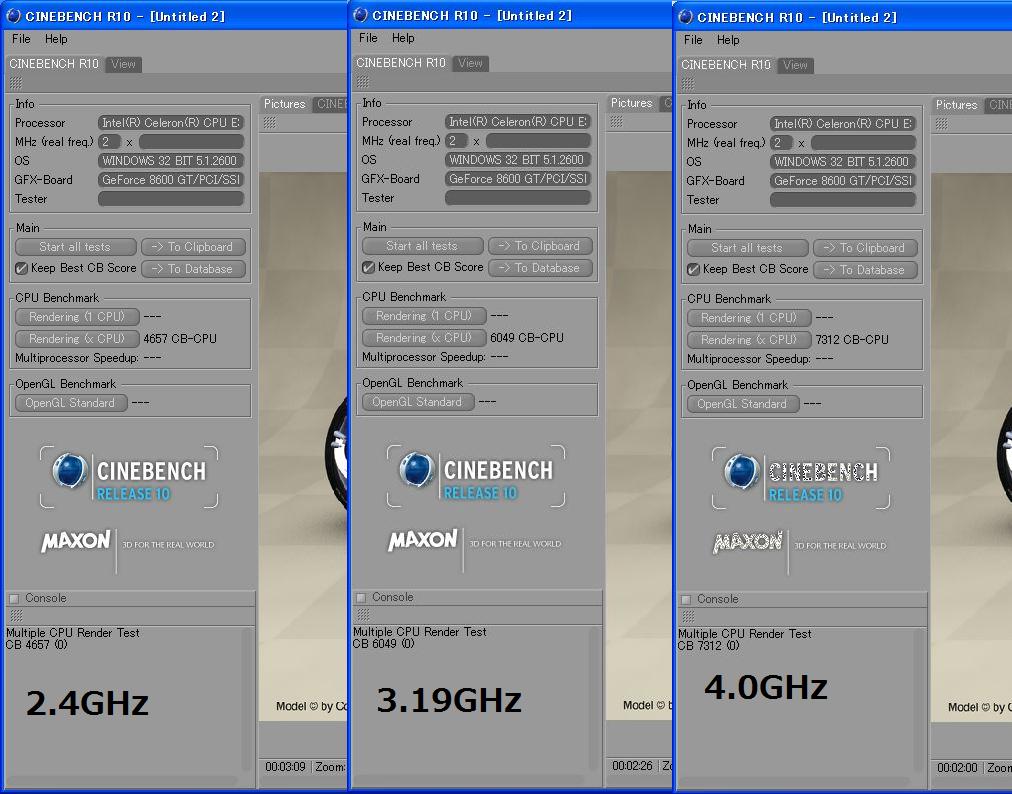Viewport: 1012px width, 794px height.
Task: Click grip icon below Pictures tab, 2.4GHz window
Action: 270,123
